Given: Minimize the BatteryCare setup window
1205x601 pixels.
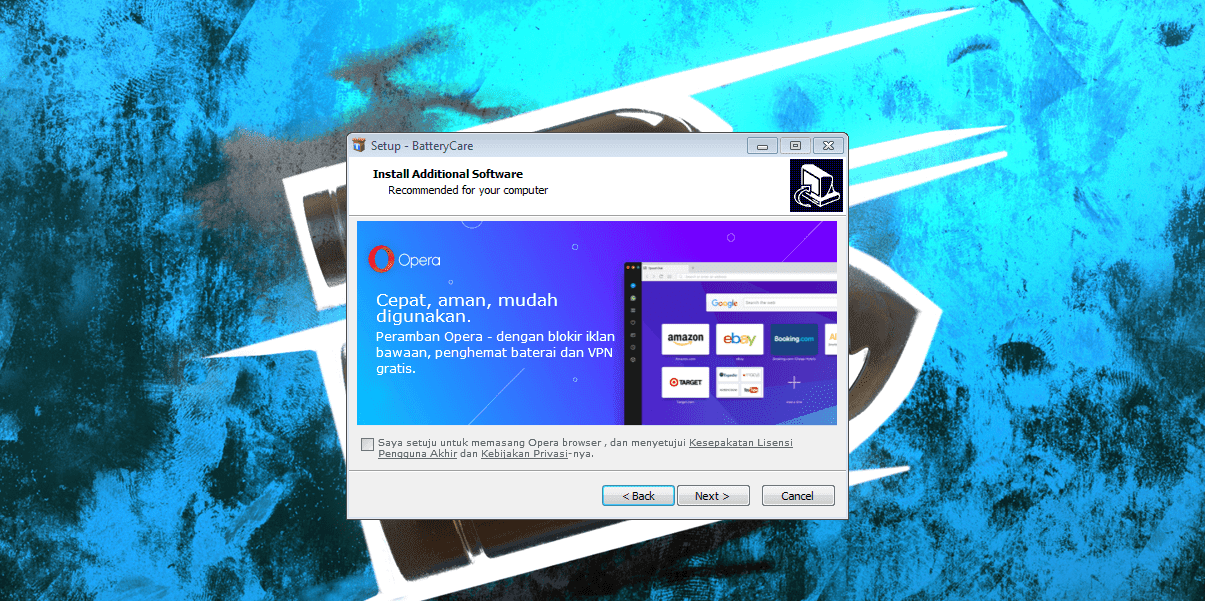Looking at the screenshot, I should [762, 146].
